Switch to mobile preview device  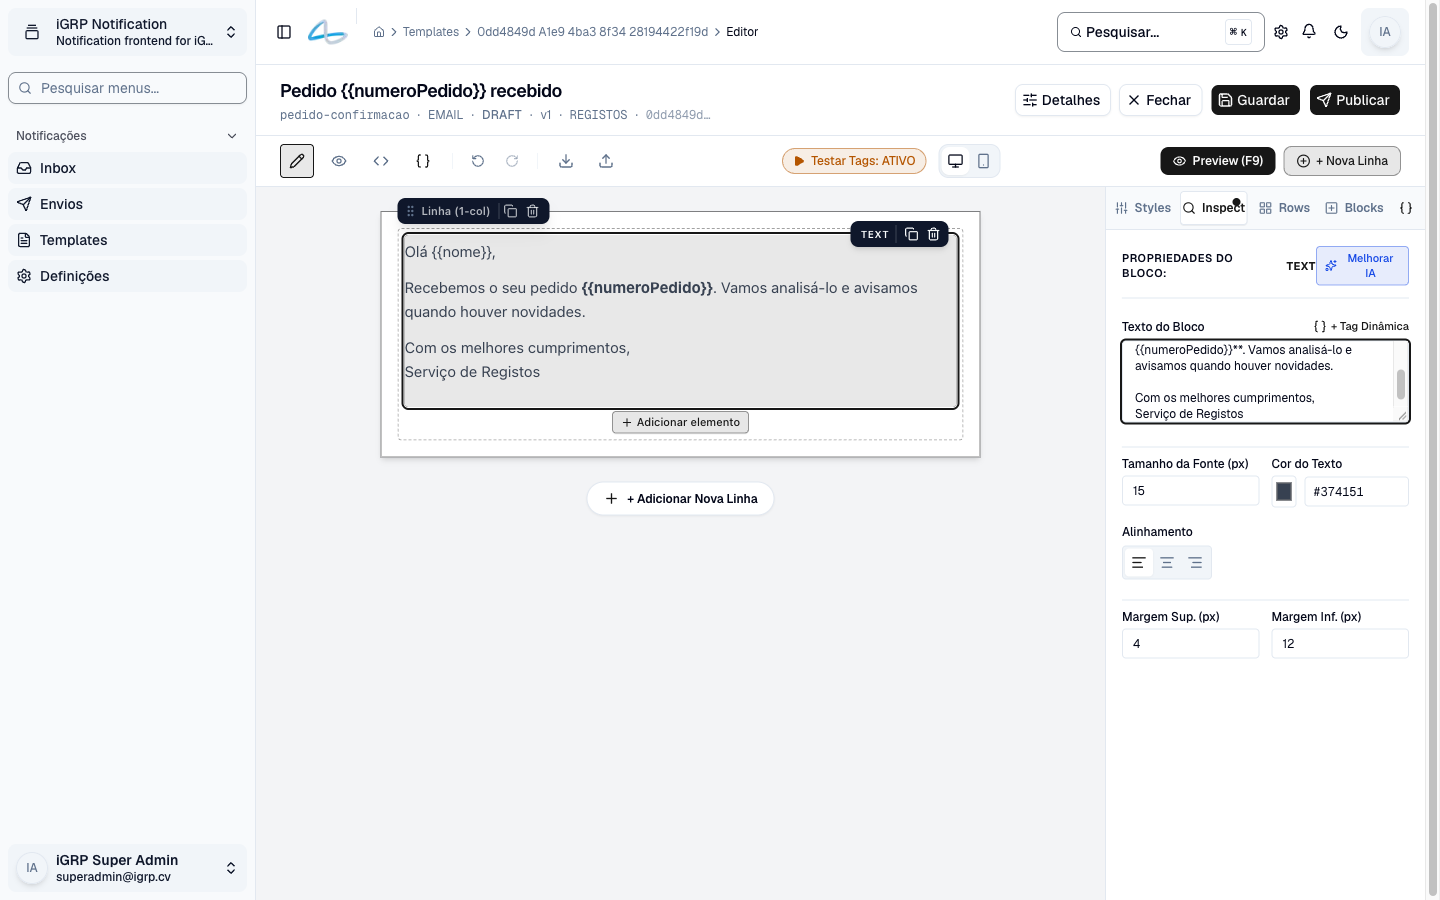click(984, 161)
